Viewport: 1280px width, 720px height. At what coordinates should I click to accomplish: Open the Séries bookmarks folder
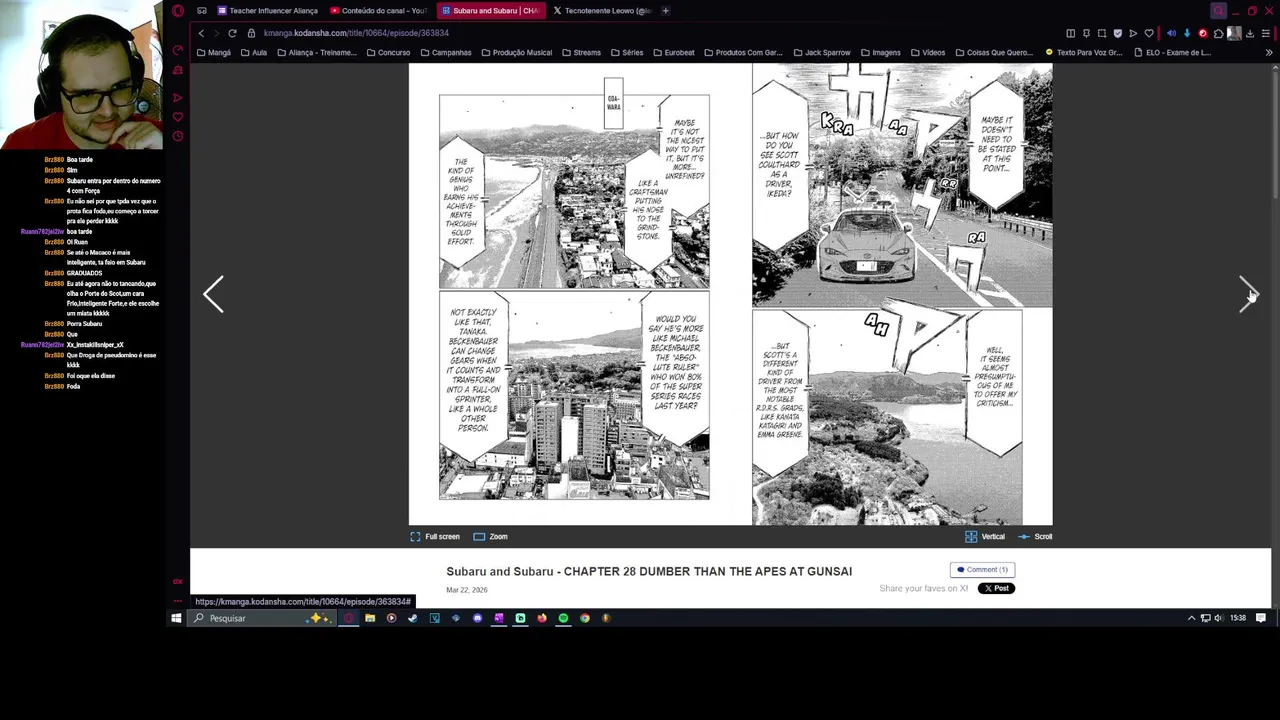point(627,52)
